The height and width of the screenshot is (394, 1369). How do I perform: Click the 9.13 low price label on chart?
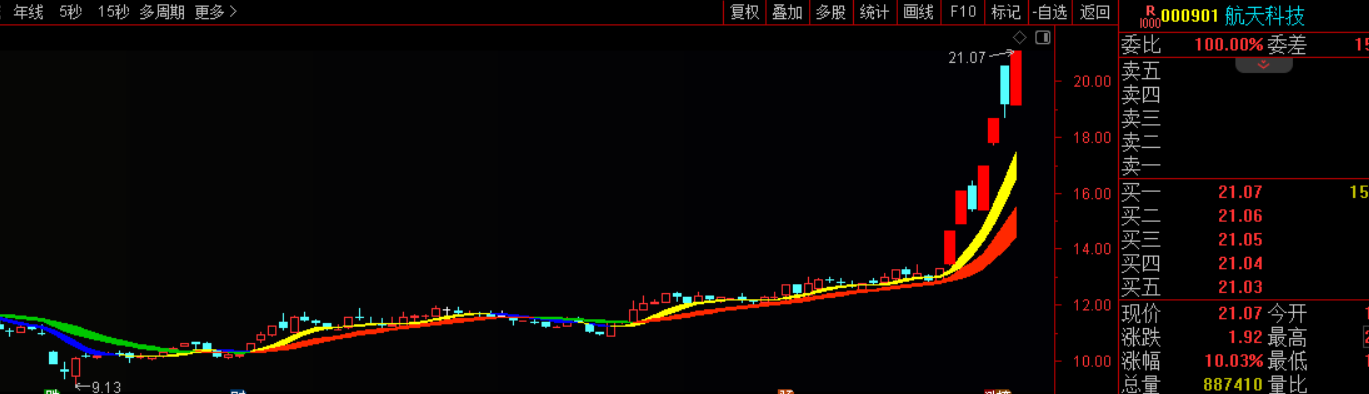(106, 387)
